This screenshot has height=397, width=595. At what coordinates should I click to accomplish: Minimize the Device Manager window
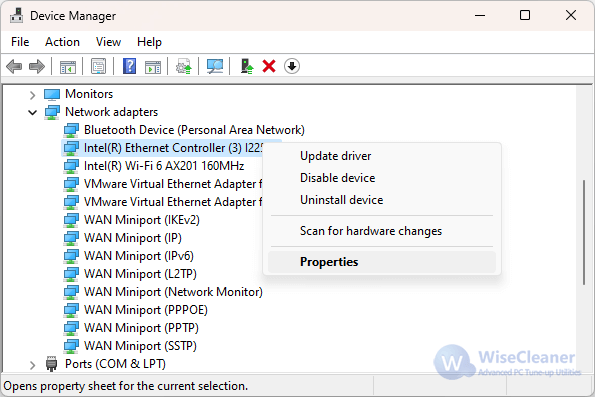480,16
